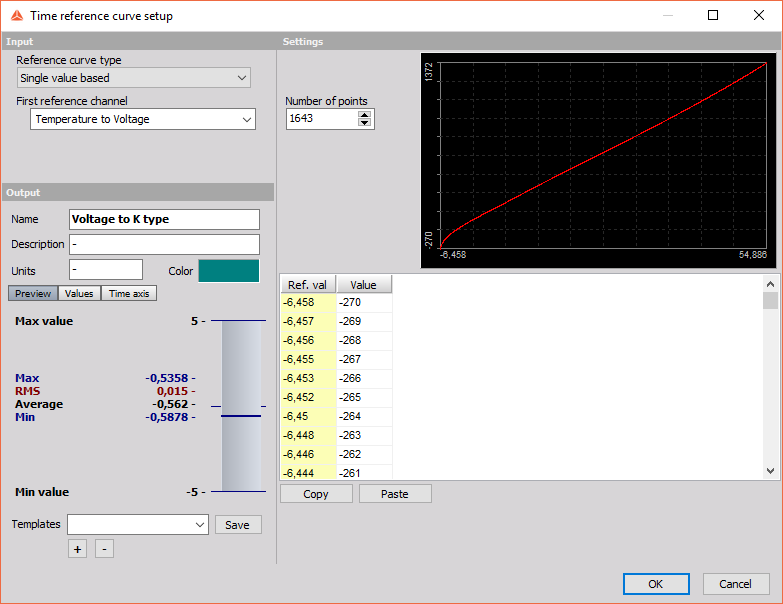This screenshot has width=783, height=604.
Task: Click the preview level bar gauge
Action: pos(241,406)
